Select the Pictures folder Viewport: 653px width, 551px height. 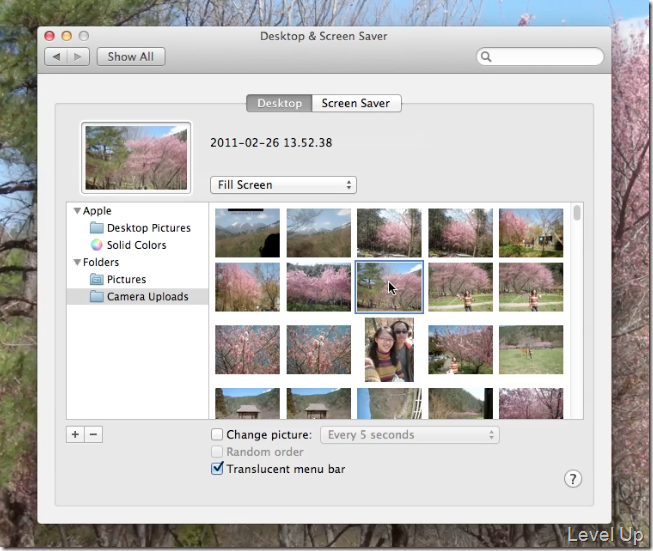pos(137,279)
